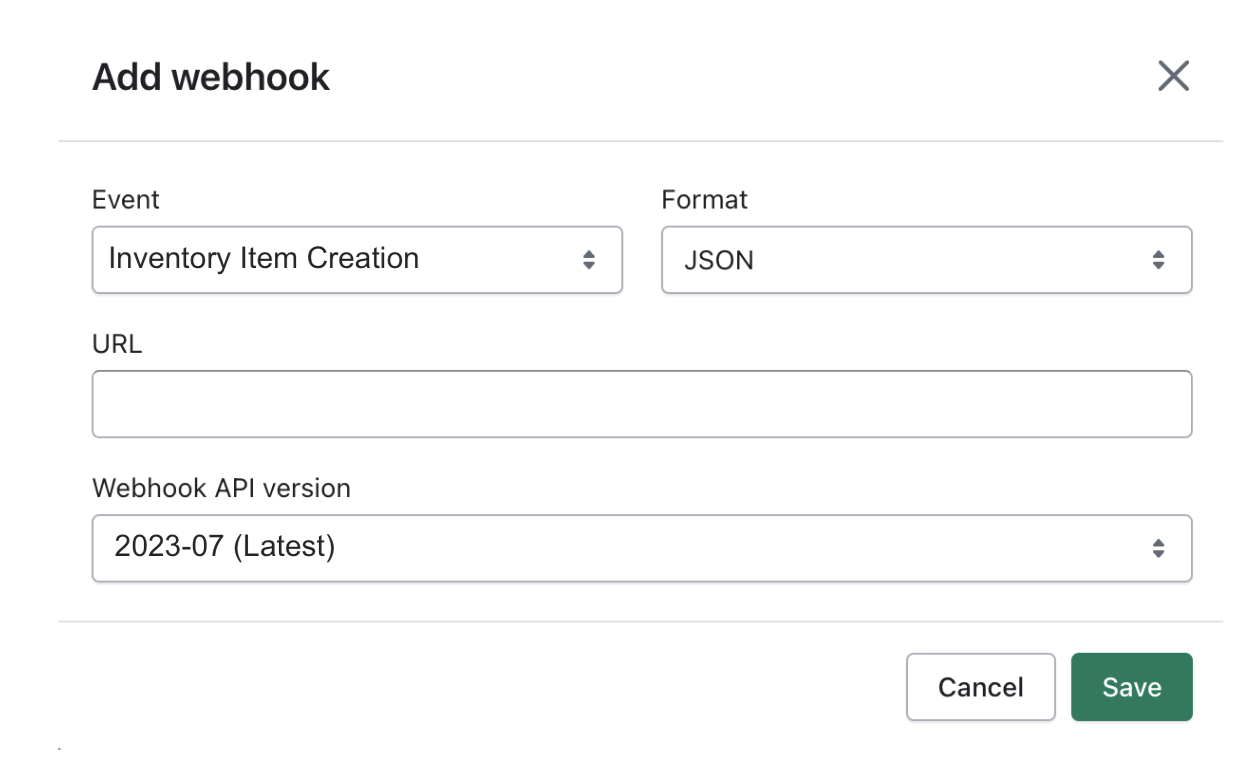
Task: Open the Webhook API version dropdown
Action: 641,548
